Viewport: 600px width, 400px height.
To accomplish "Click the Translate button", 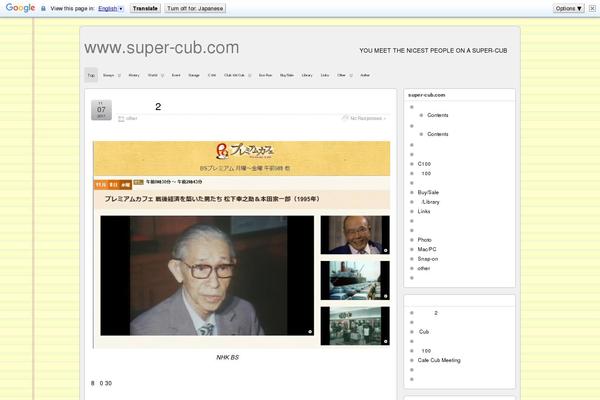I will [145, 8].
